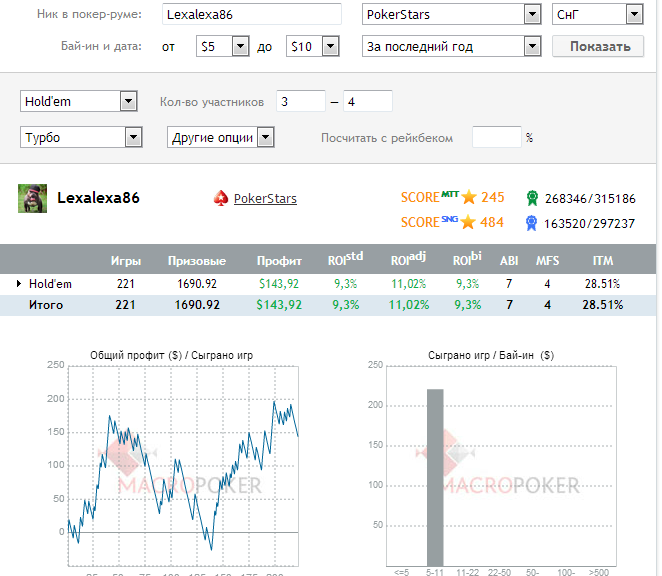
Task: Open the PokerStars link near the nickname
Action: tap(265, 198)
